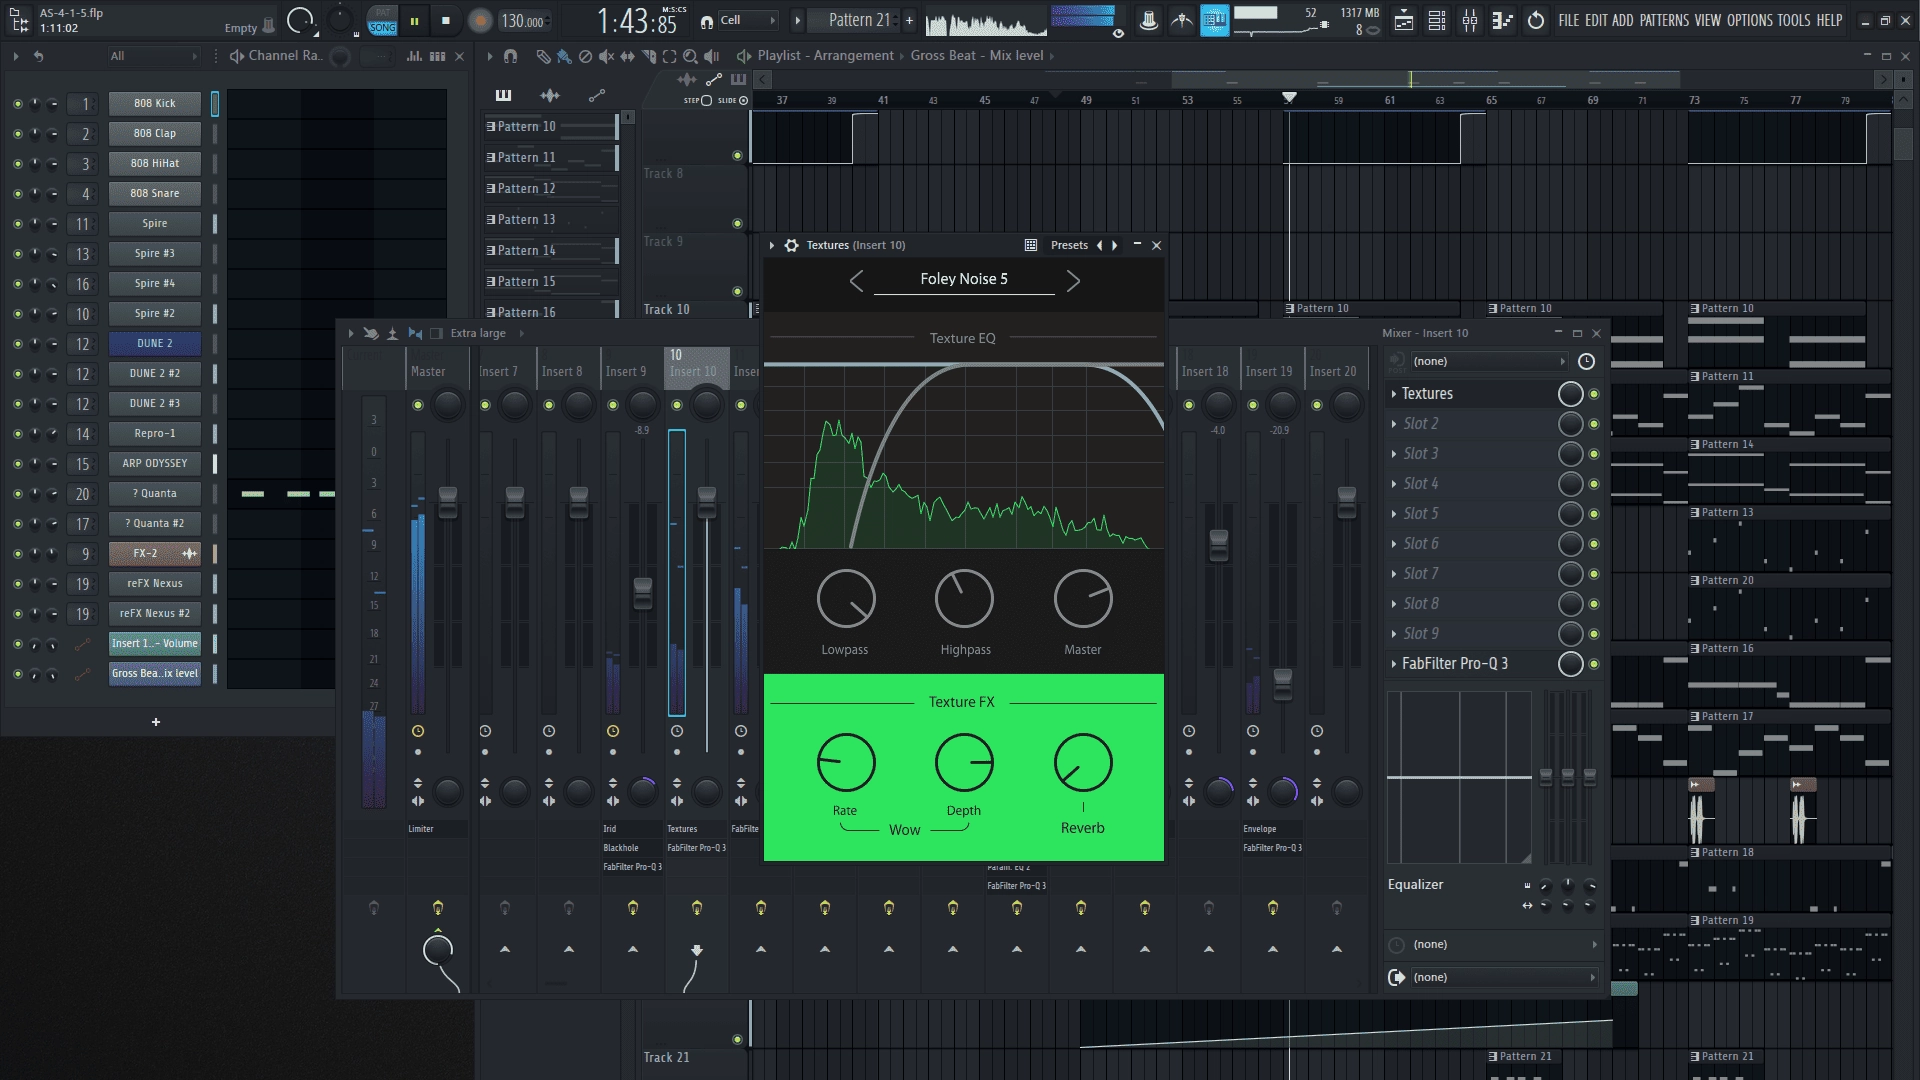This screenshot has height=1080, width=1920.
Task: Open the OPTIONS menu
Action: click(x=1750, y=20)
